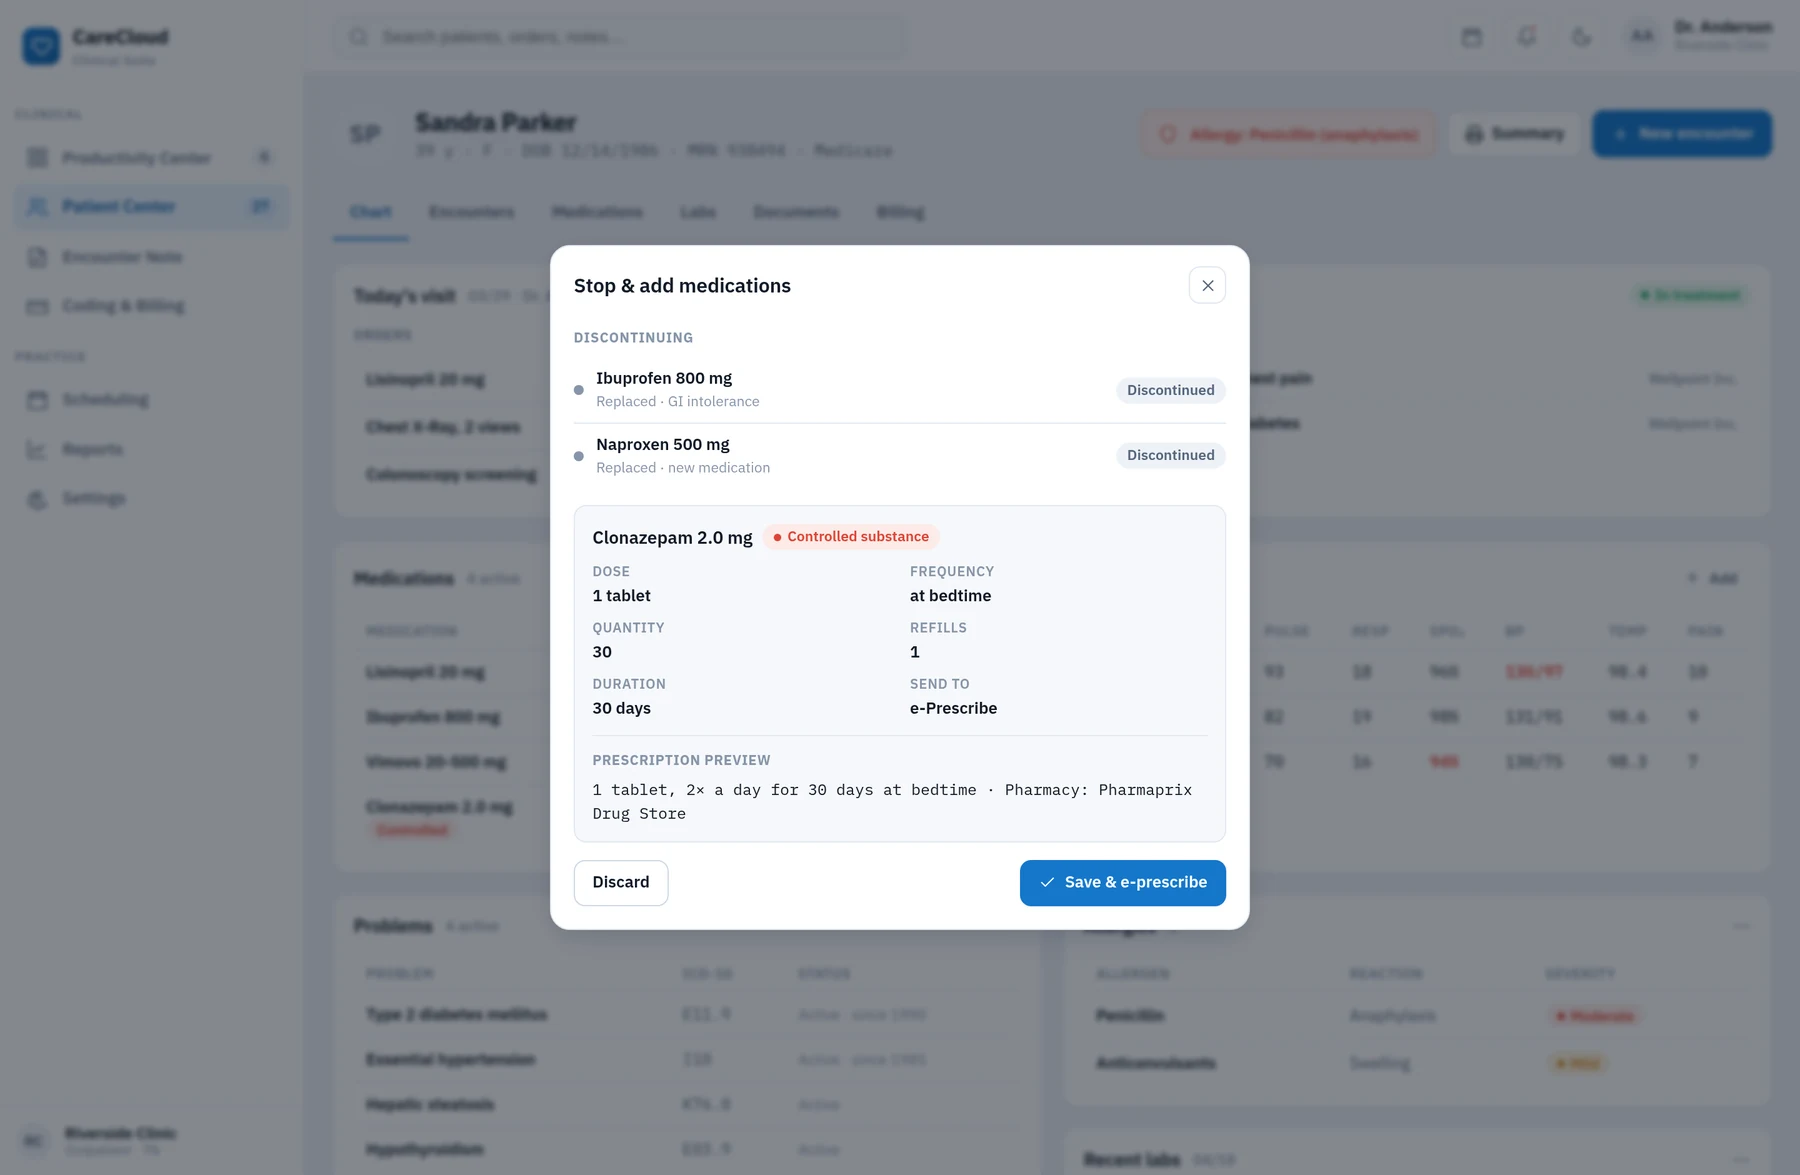Image resolution: width=1800 pixels, height=1175 pixels.
Task: Open Coding & Billing in sidebar
Action: pos(152,306)
